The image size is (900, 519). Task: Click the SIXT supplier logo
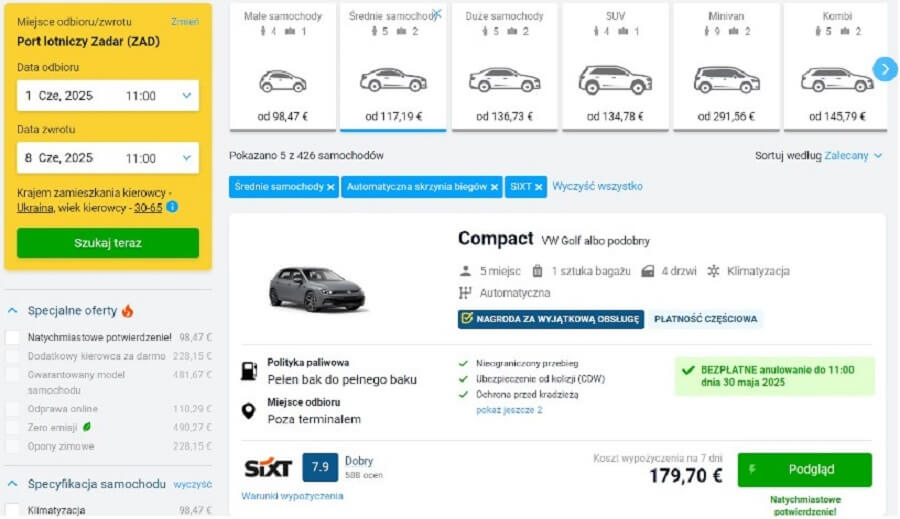point(268,468)
